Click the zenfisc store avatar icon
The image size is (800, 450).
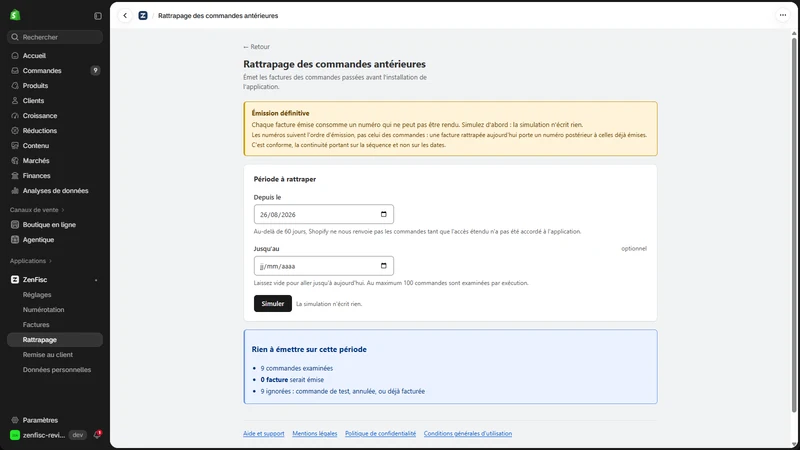[x=15, y=435]
